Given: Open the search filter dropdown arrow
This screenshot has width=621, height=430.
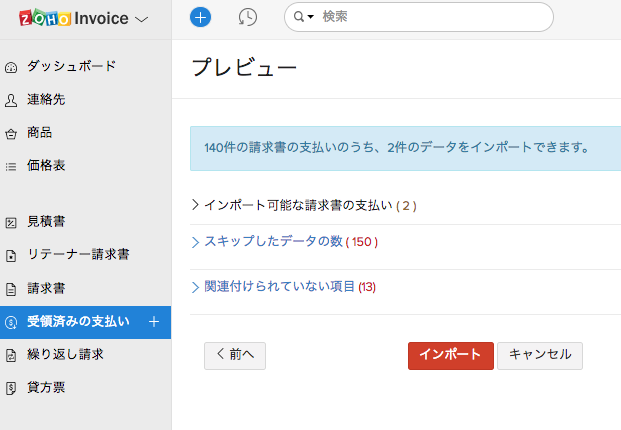Looking at the screenshot, I should point(303,17).
